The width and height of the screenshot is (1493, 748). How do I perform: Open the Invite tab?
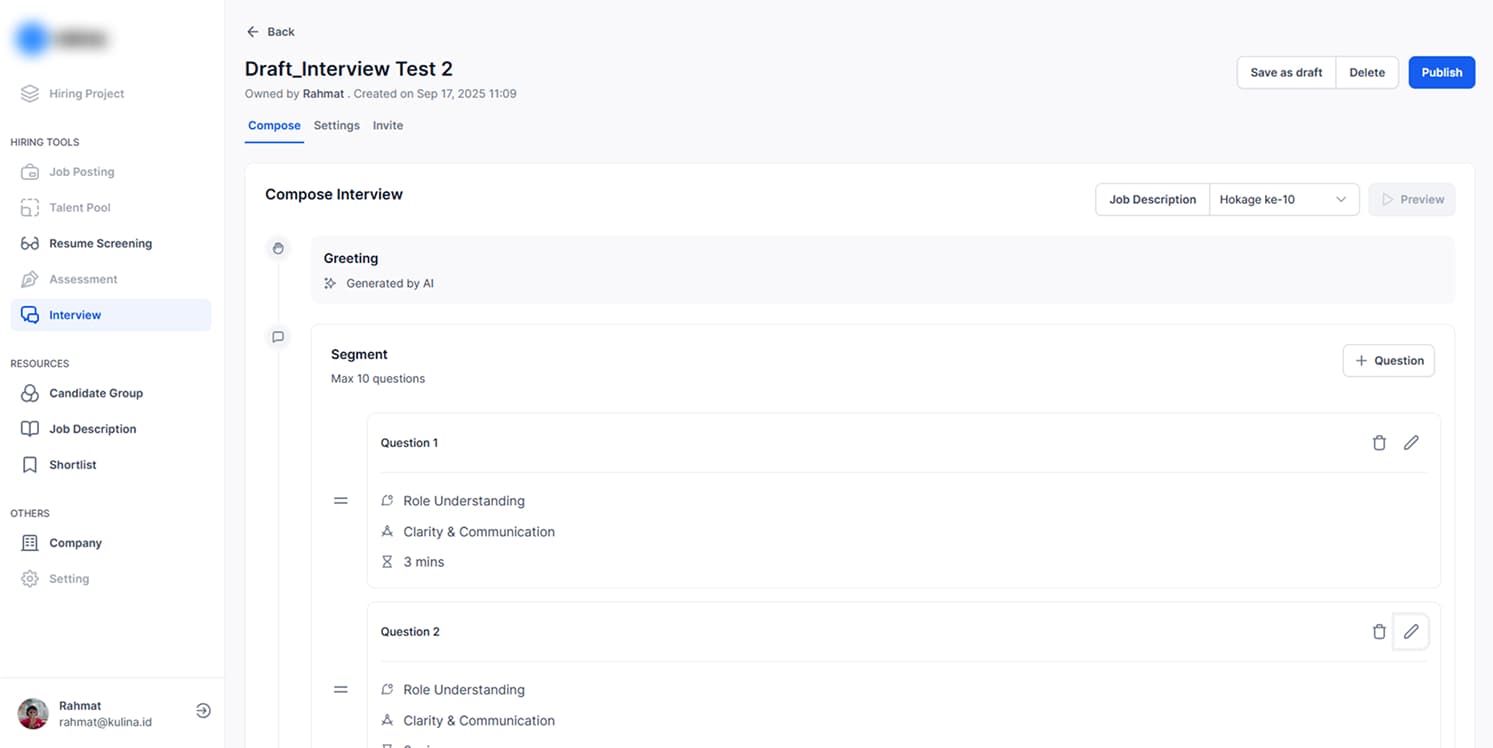(x=388, y=126)
